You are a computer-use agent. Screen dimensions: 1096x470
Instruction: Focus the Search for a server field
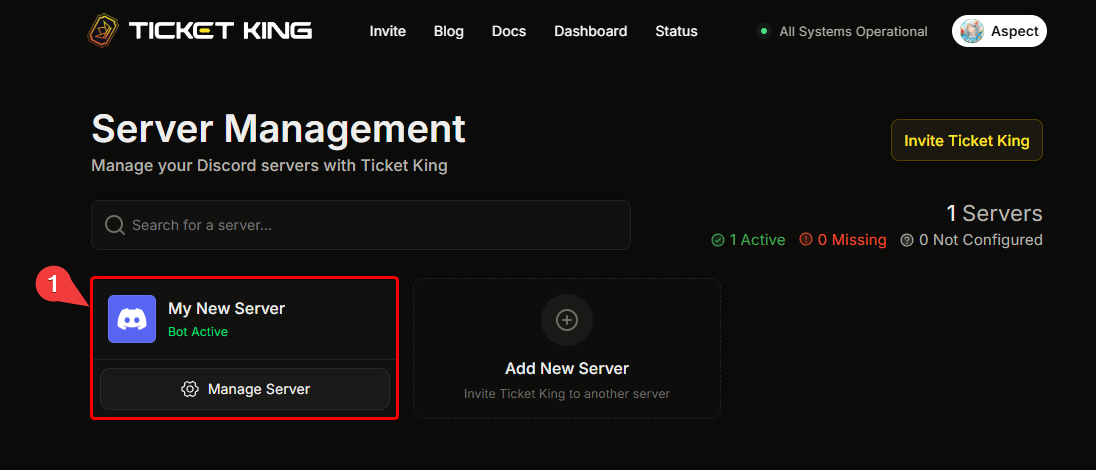tap(361, 225)
